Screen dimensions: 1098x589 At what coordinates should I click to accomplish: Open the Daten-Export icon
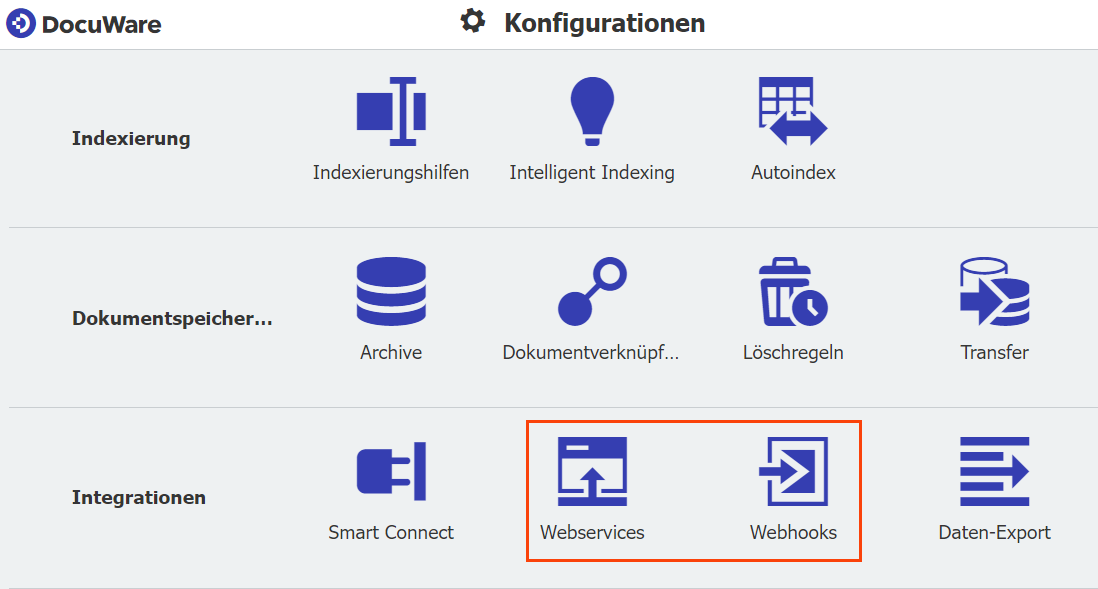(x=994, y=471)
